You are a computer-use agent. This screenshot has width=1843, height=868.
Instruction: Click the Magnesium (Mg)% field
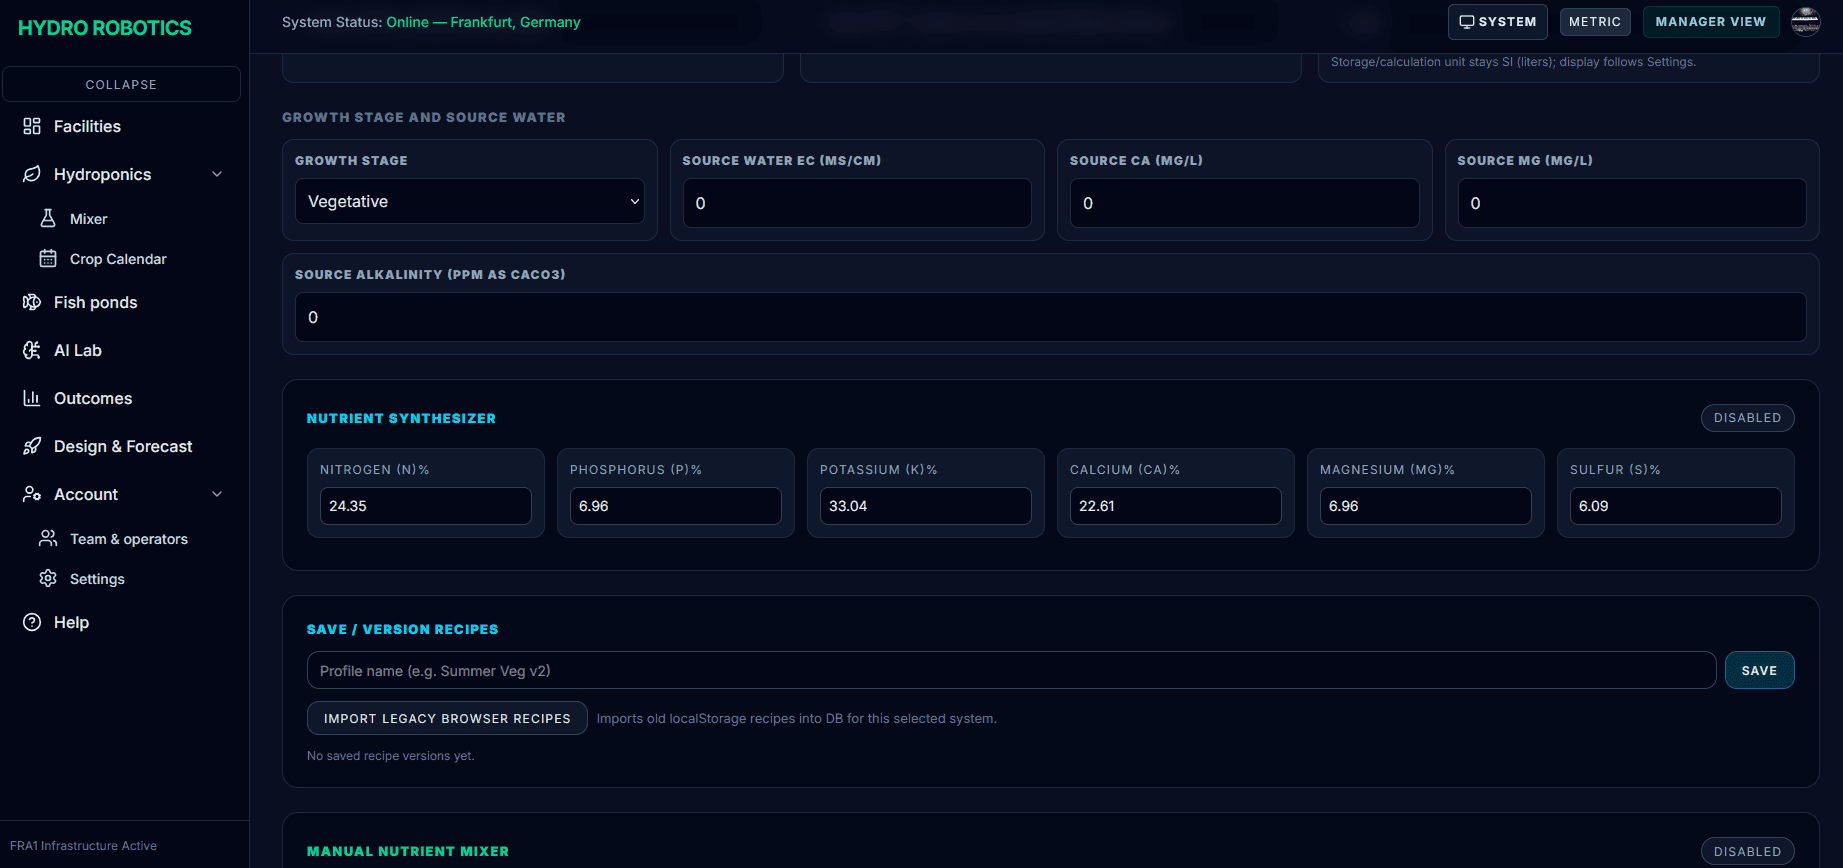(x=1426, y=506)
